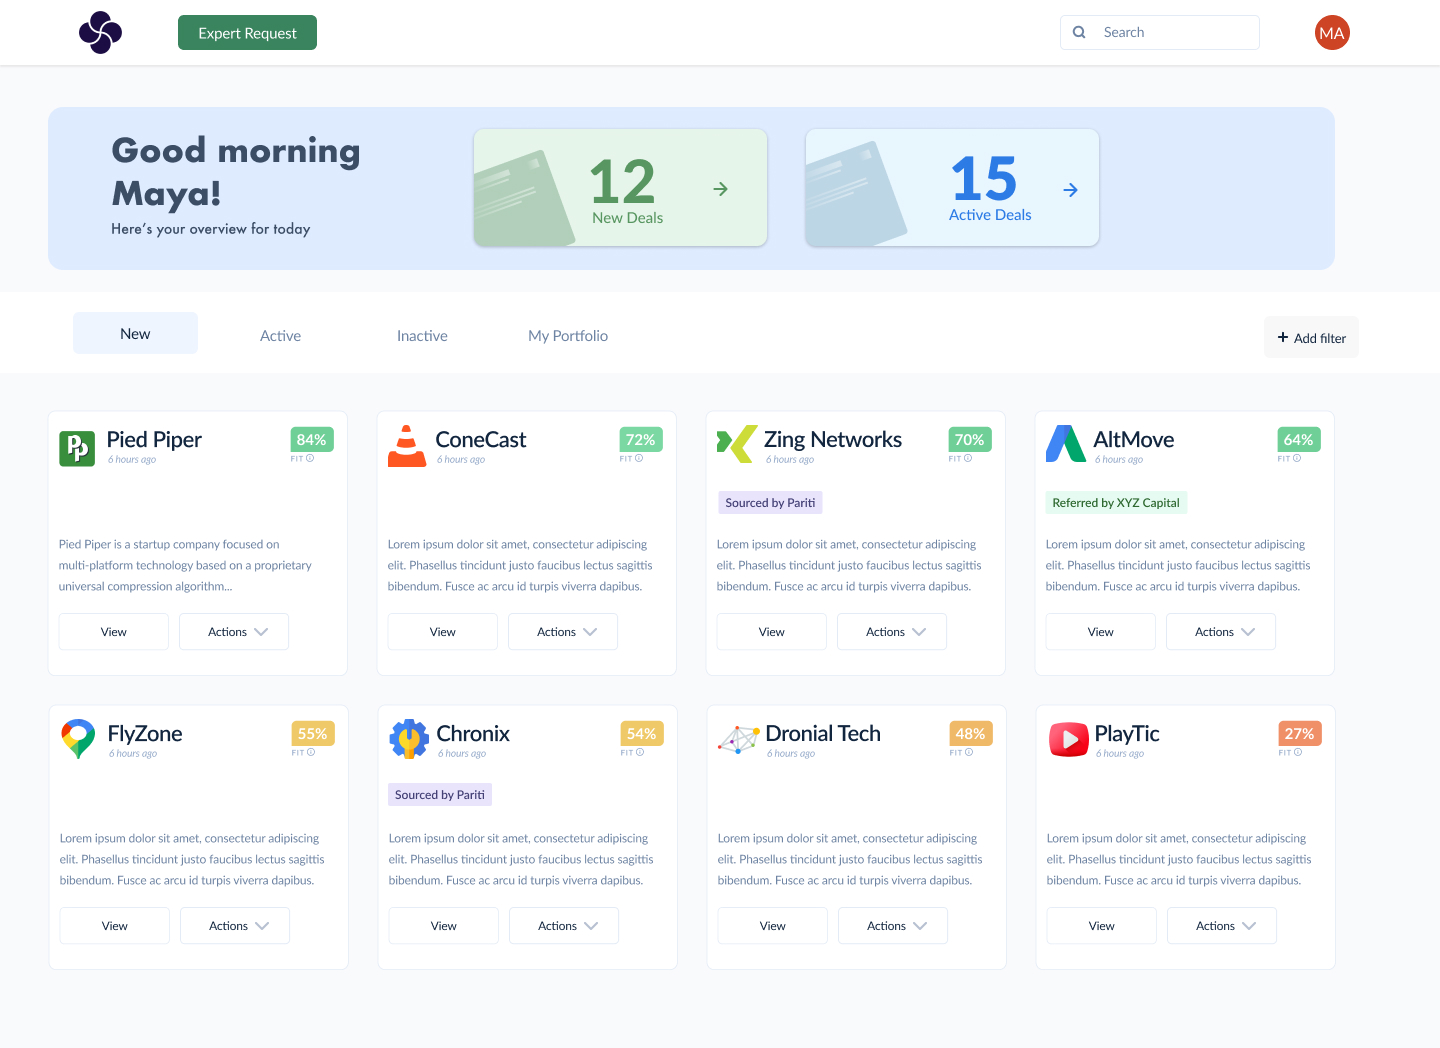Switch to the Inactive tab

422,336
